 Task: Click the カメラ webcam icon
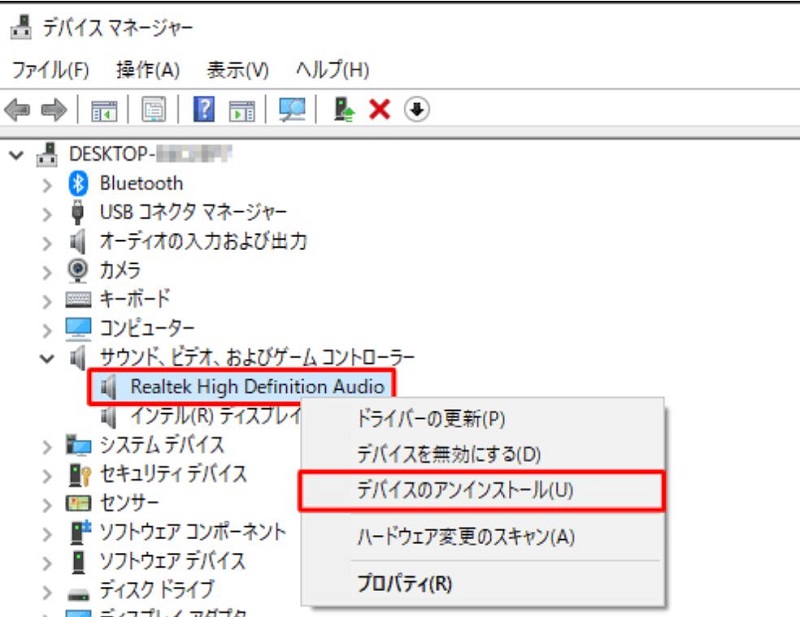[78, 270]
